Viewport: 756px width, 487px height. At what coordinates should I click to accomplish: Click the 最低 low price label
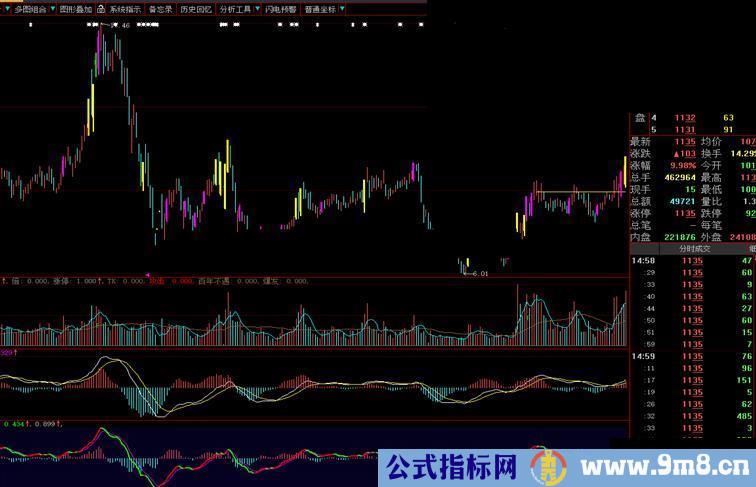711,189
